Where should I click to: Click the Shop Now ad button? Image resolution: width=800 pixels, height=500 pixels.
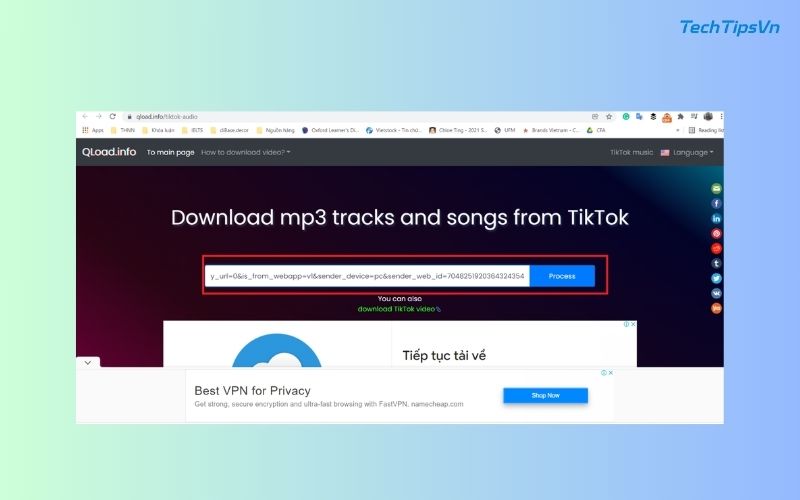point(545,395)
